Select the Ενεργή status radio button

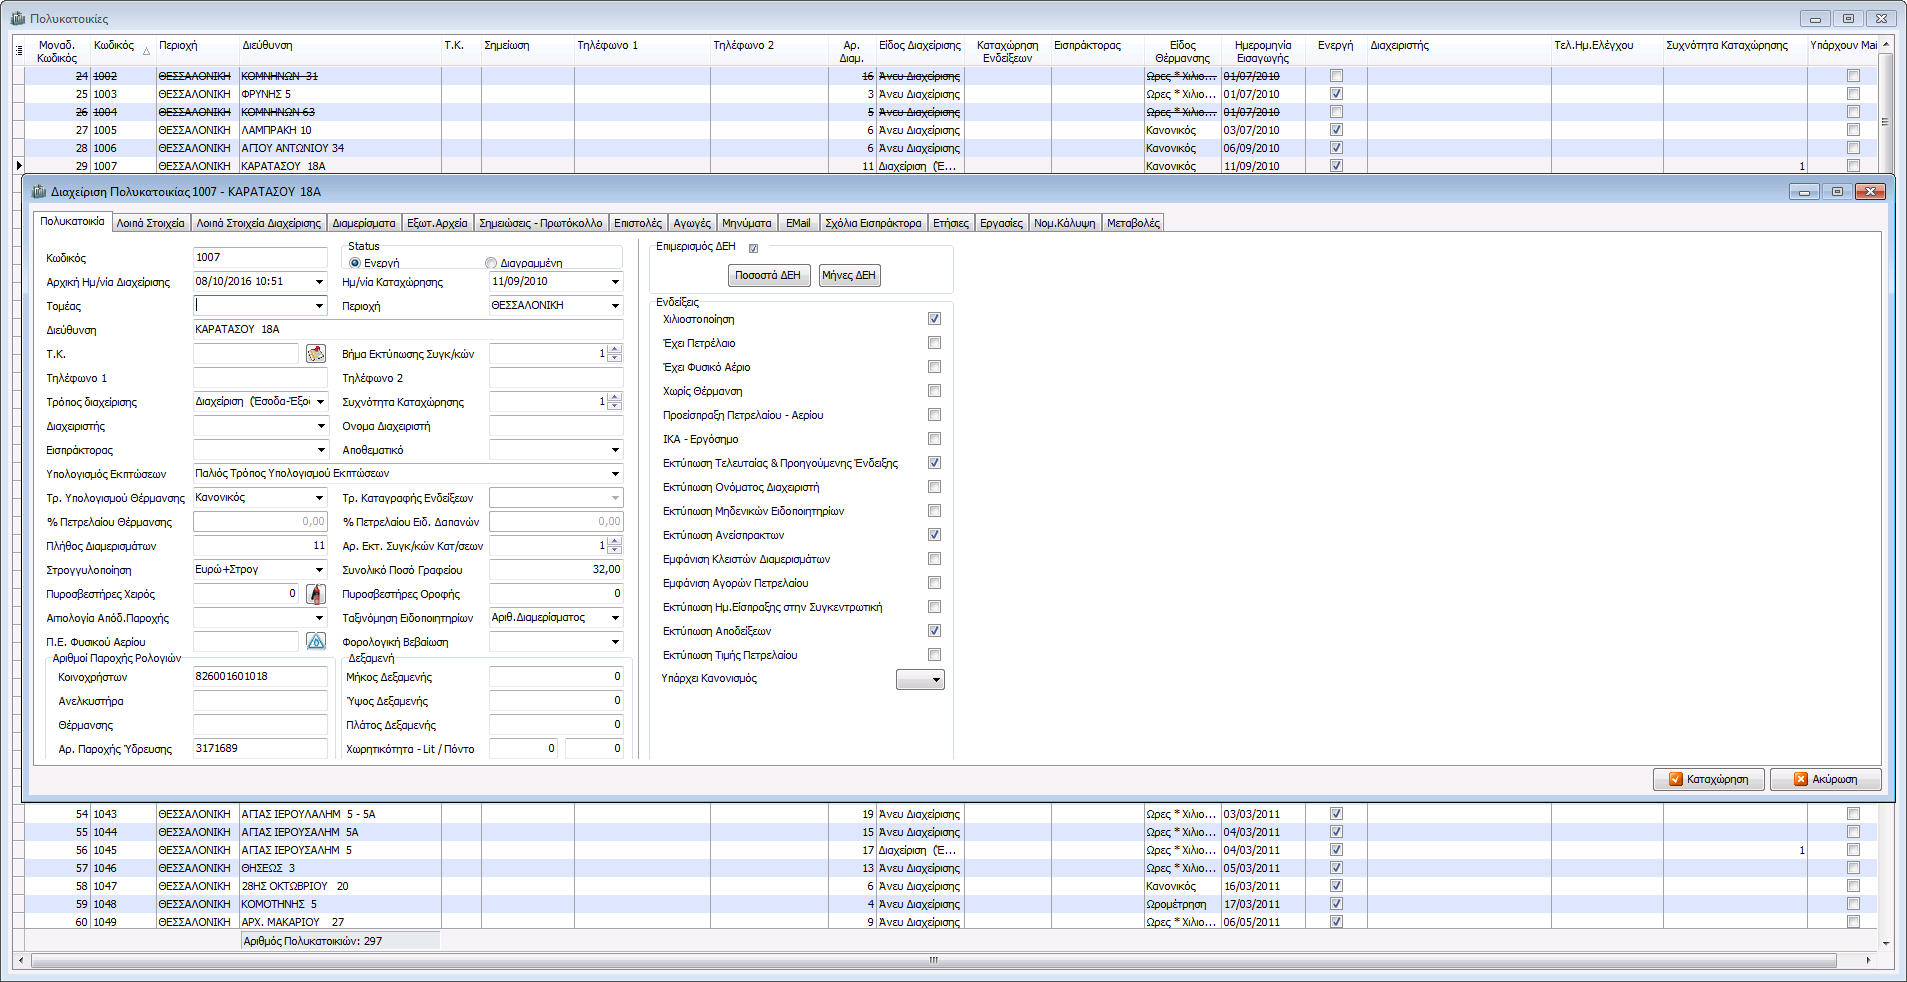pyautogui.click(x=354, y=263)
